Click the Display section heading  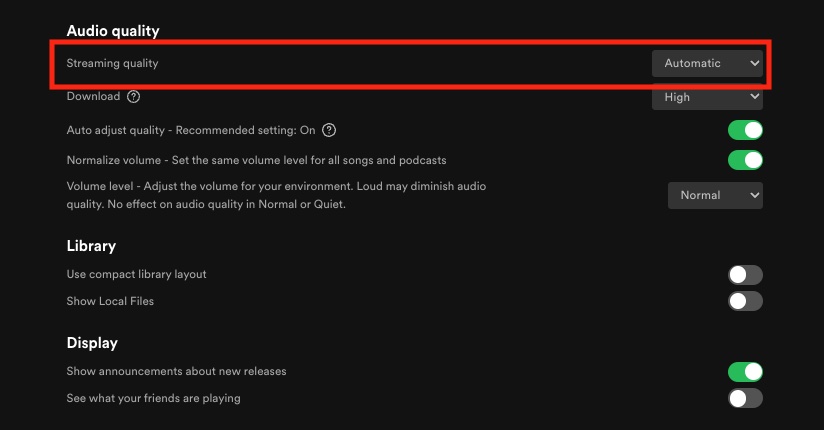point(92,343)
